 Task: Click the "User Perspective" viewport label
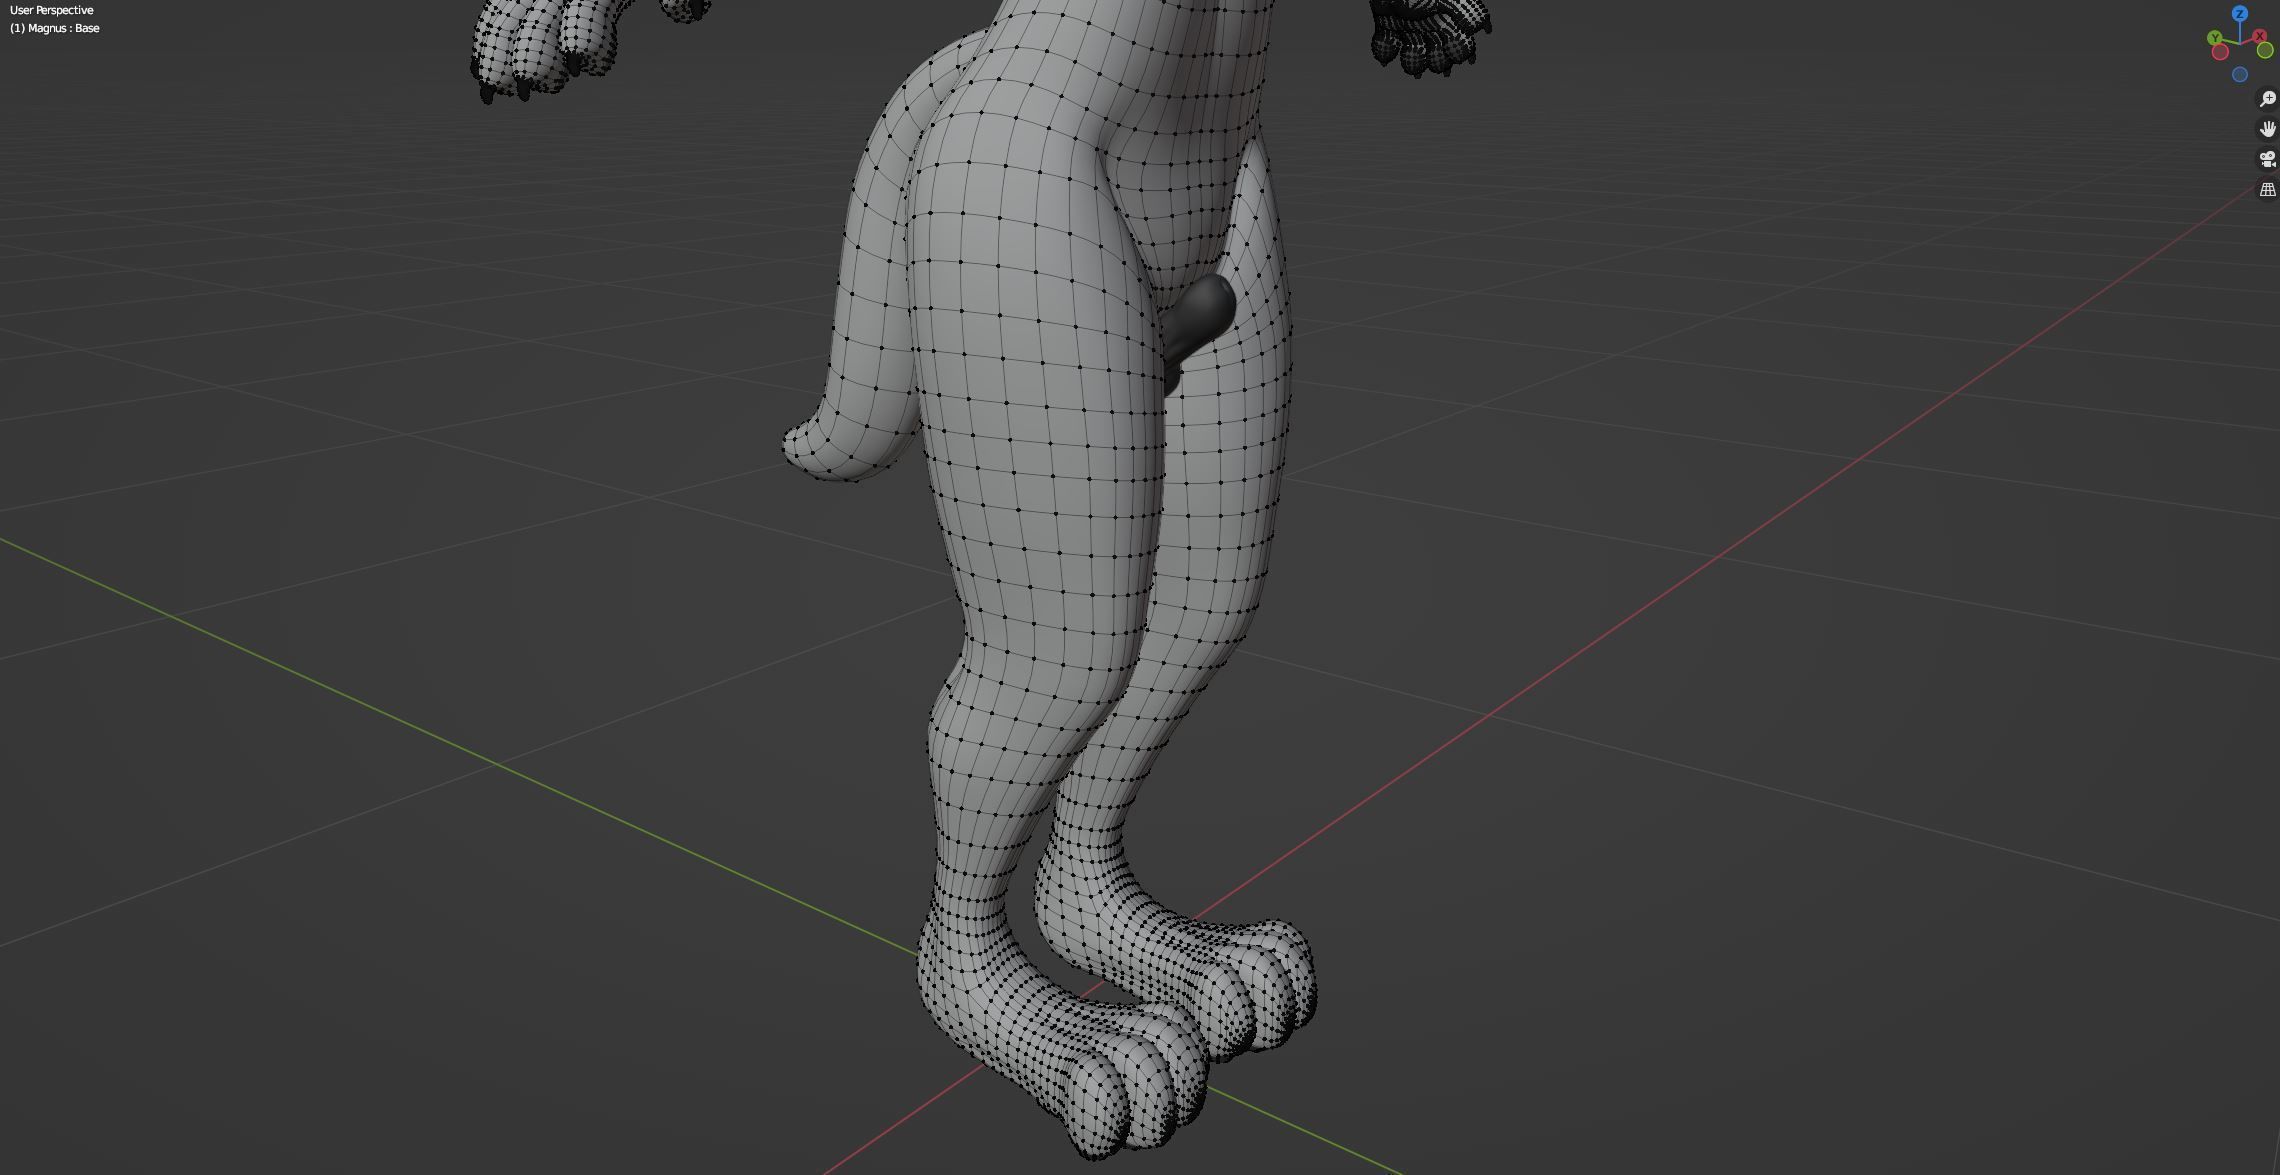[52, 10]
